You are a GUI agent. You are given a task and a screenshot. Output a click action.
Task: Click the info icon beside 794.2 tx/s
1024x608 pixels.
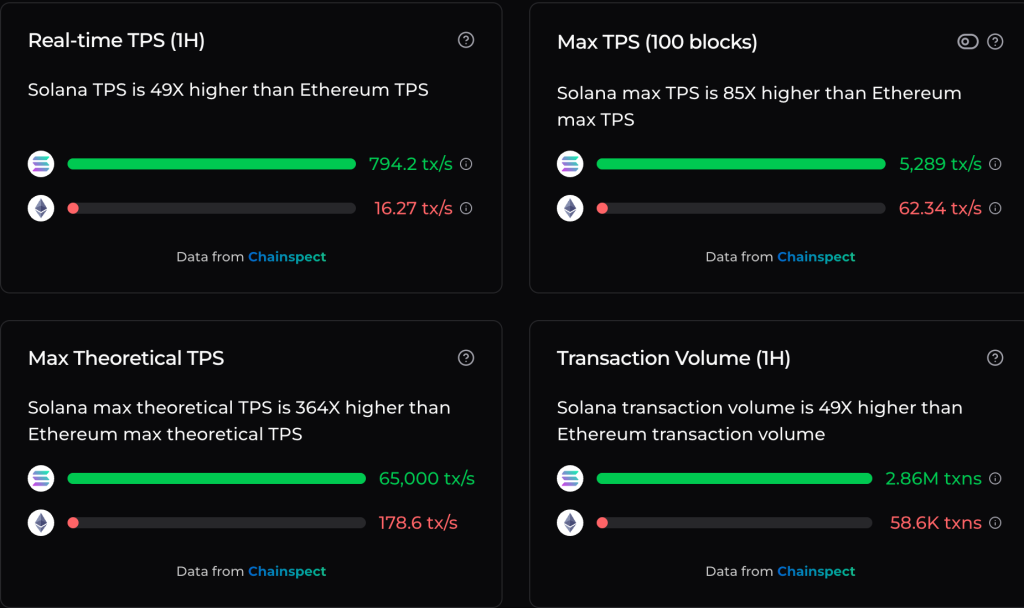click(x=465, y=164)
